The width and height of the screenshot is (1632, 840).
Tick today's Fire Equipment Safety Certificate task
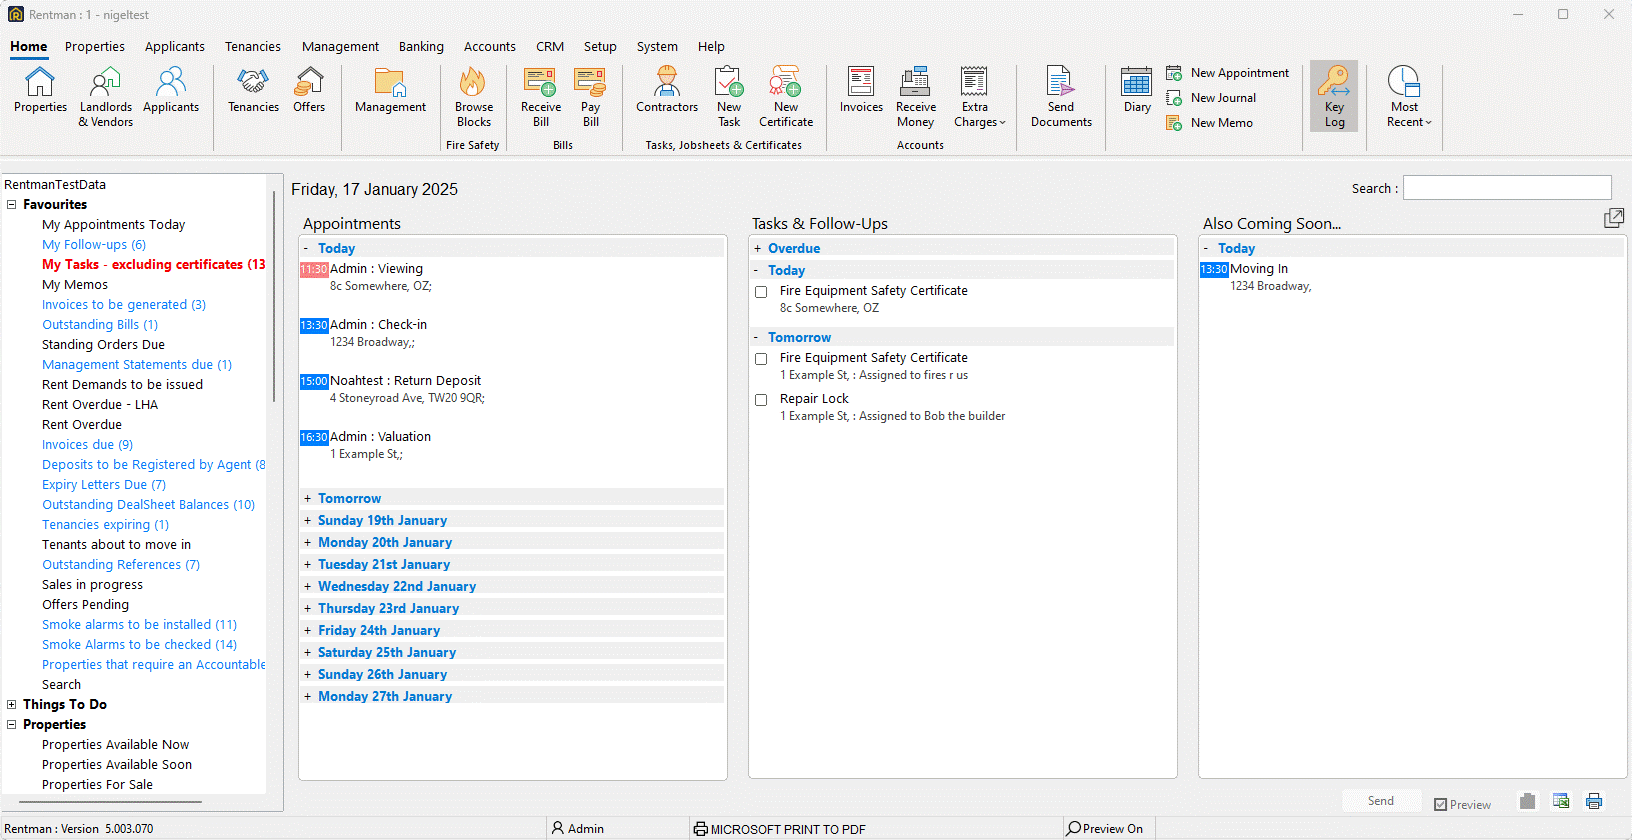point(761,292)
